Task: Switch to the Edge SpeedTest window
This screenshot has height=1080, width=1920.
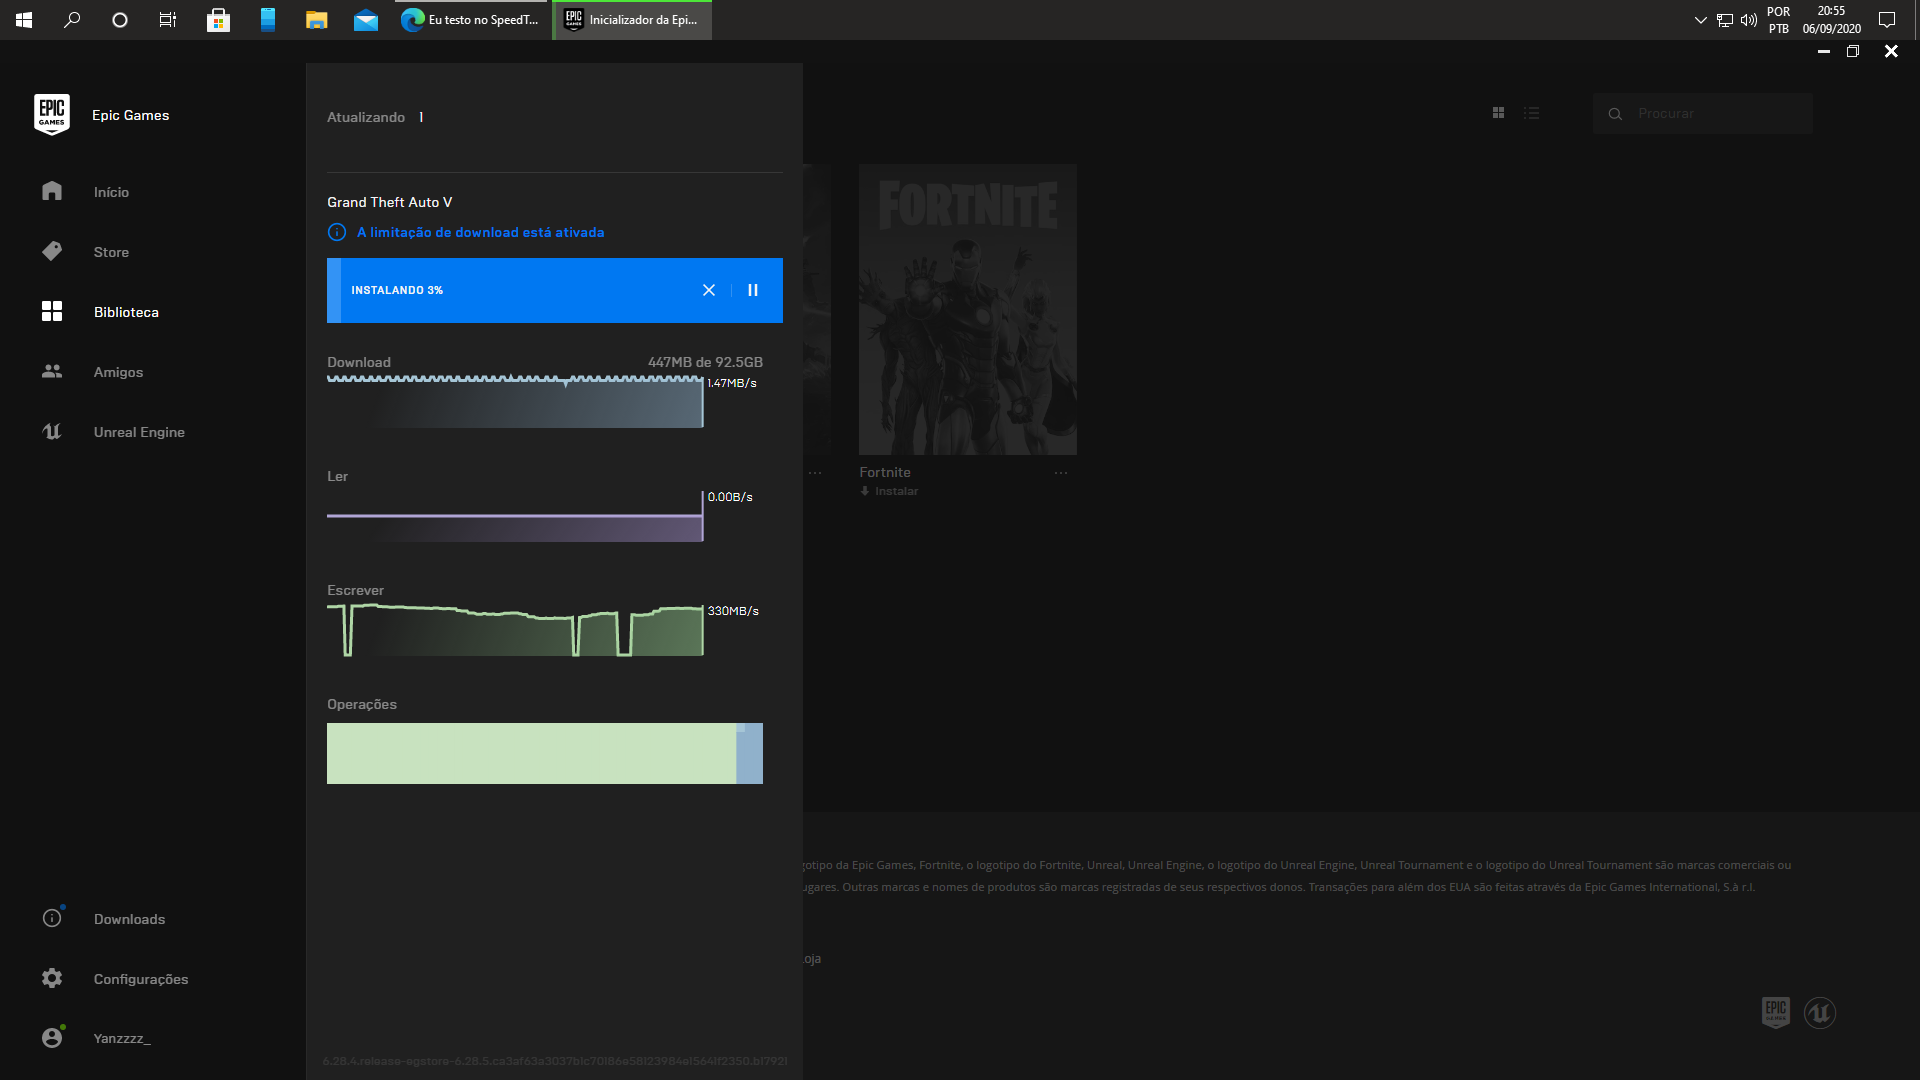Action: [x=470, y=20]
